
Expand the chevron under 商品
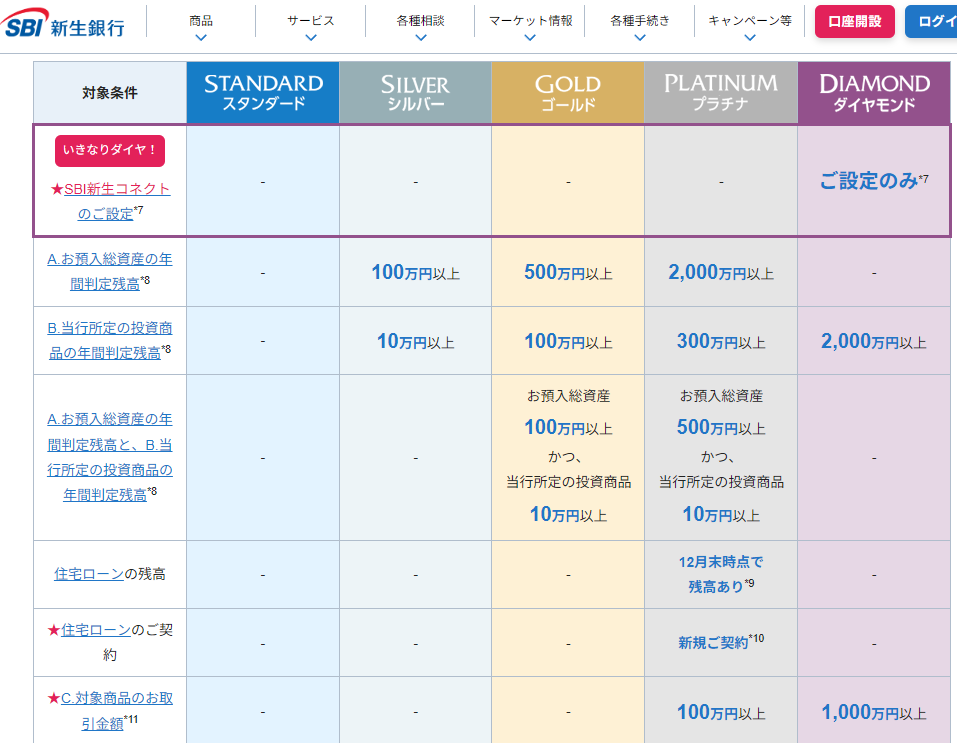(x=201, y=38)
